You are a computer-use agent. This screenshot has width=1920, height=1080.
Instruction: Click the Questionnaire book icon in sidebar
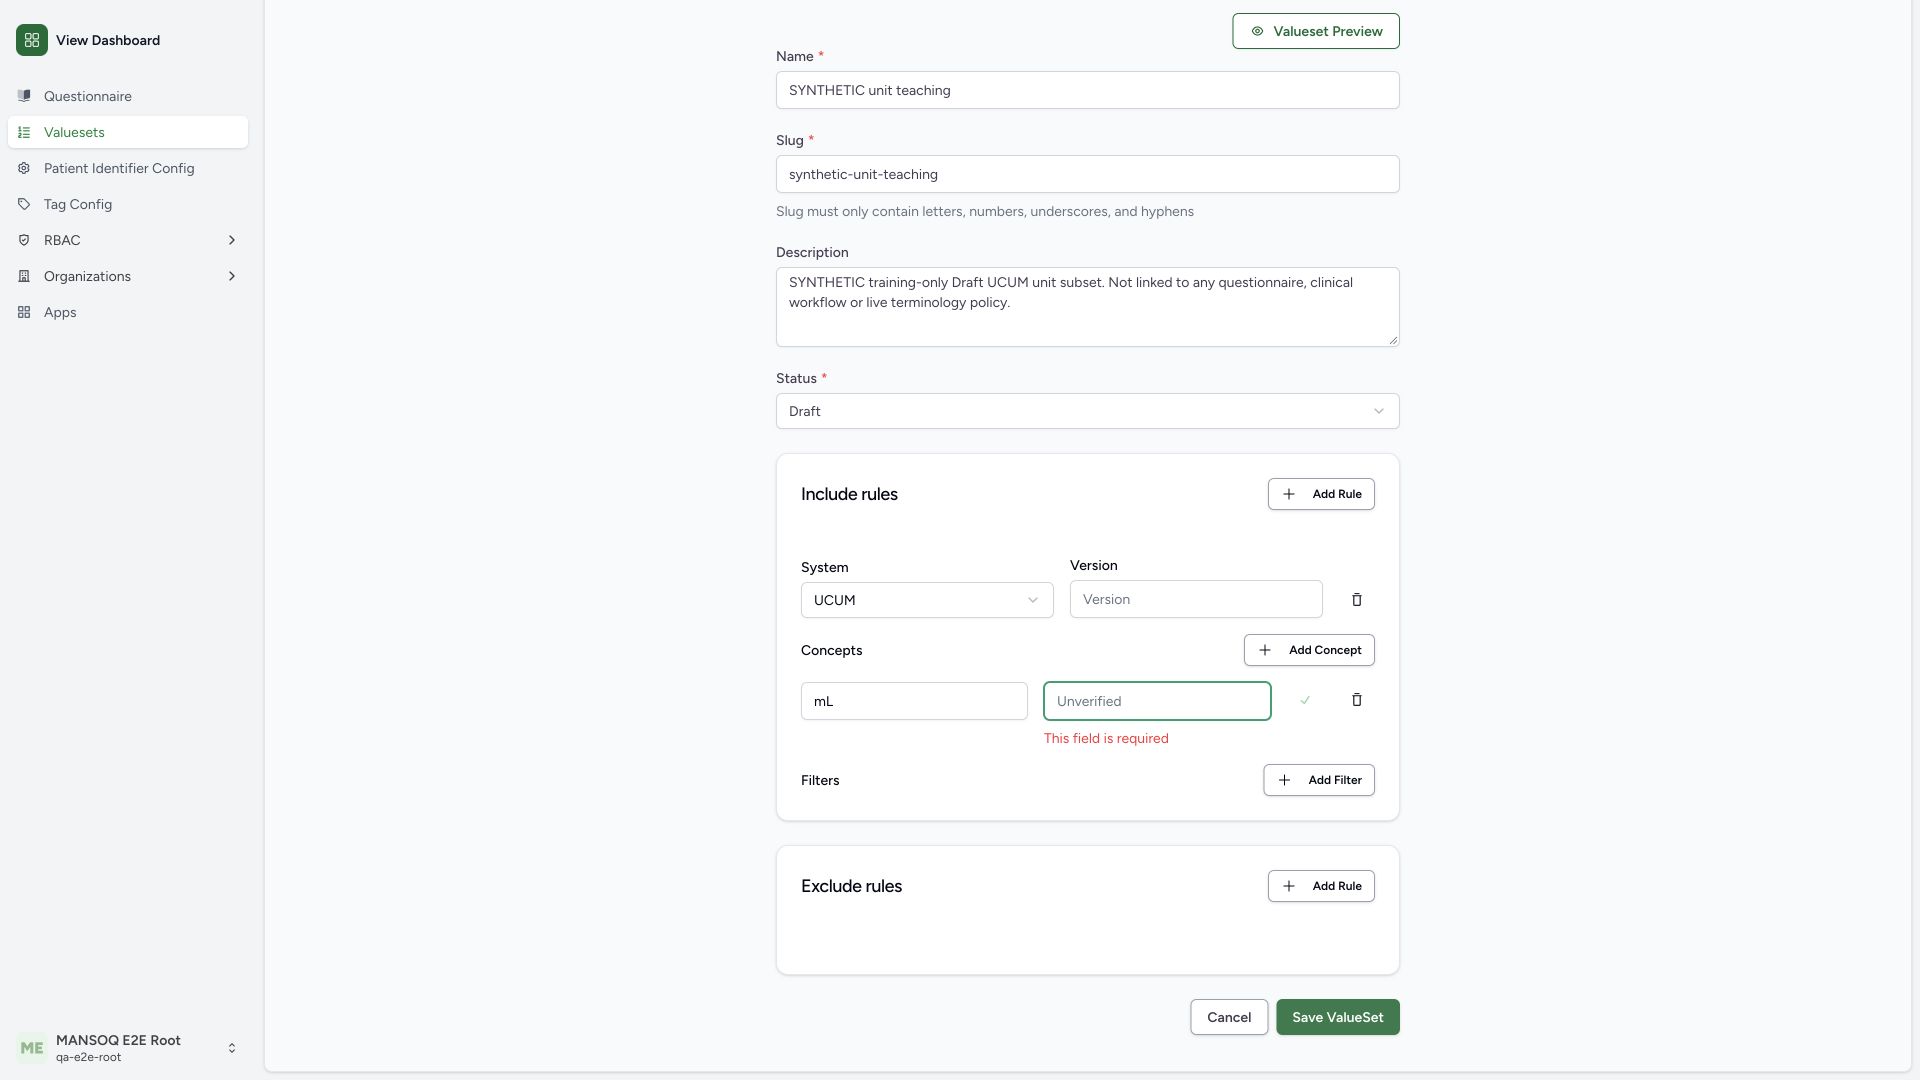pyautogui.click(x=24, y=96)
